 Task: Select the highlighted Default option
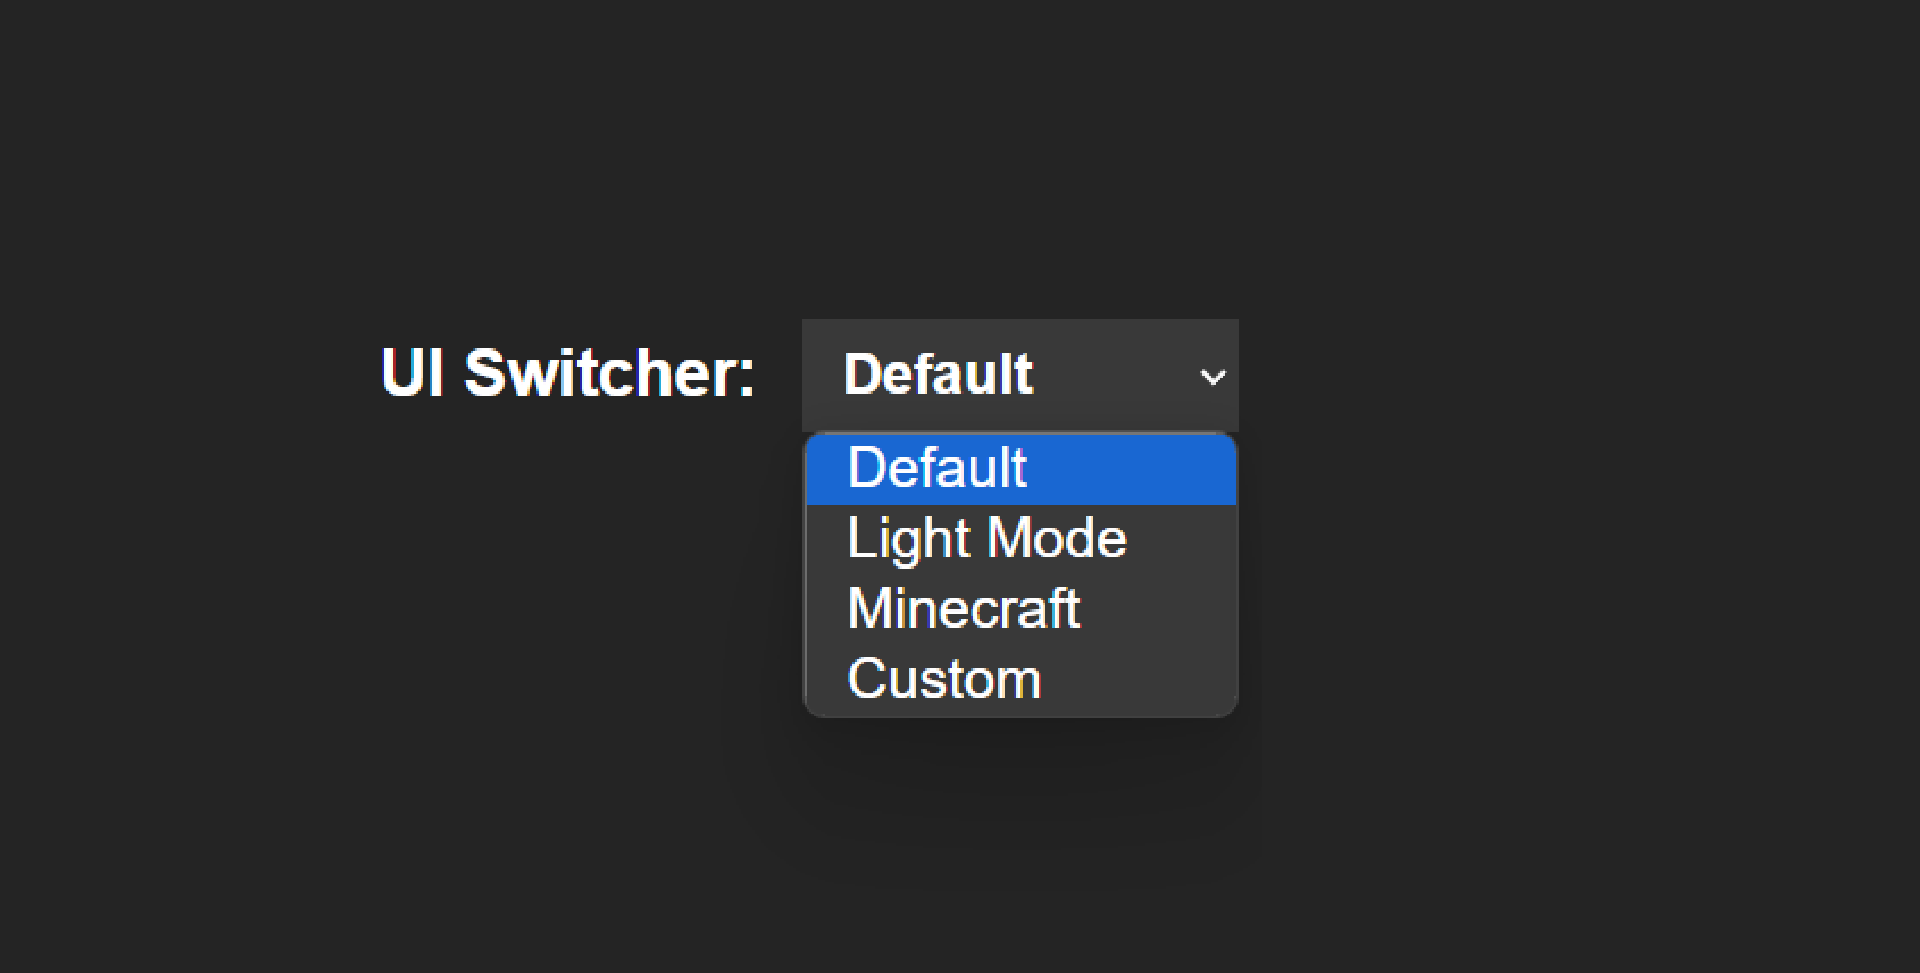[937, 468]
